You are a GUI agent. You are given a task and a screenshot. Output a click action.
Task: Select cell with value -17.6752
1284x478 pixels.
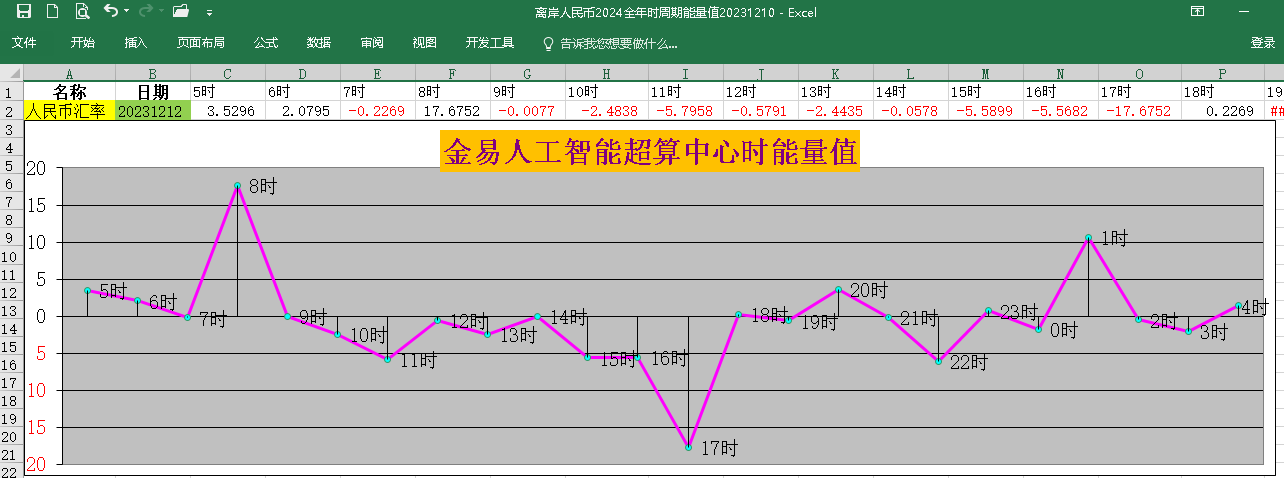pos(1139,111)
